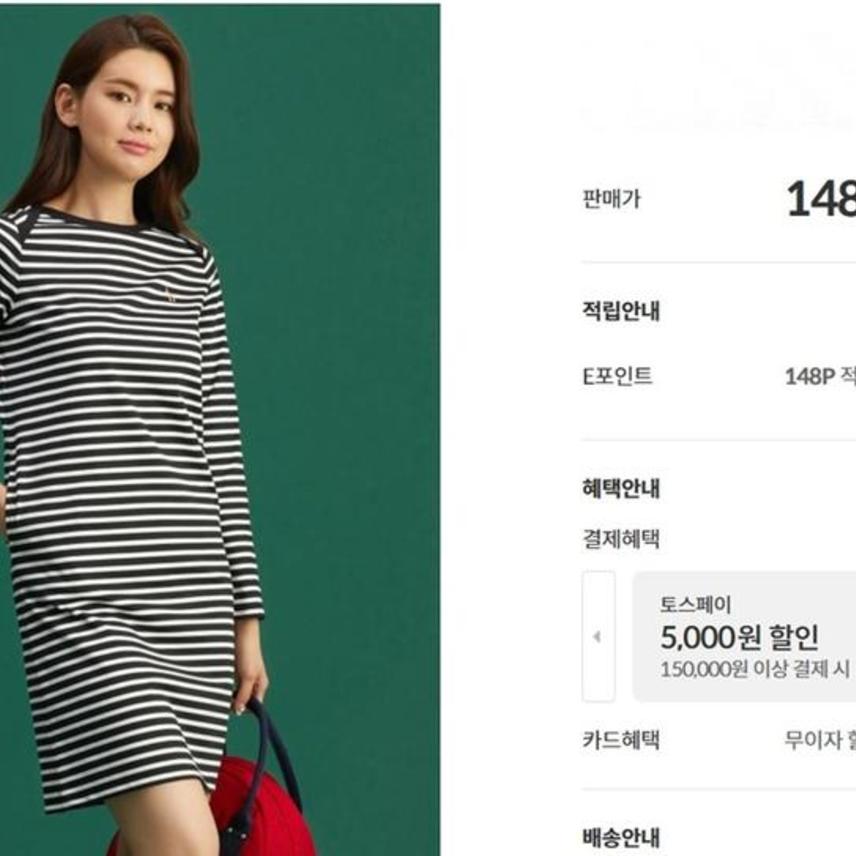Click the small logo embroidered on the dress
The width and height of the screenshot is (856, 856).
171,295
